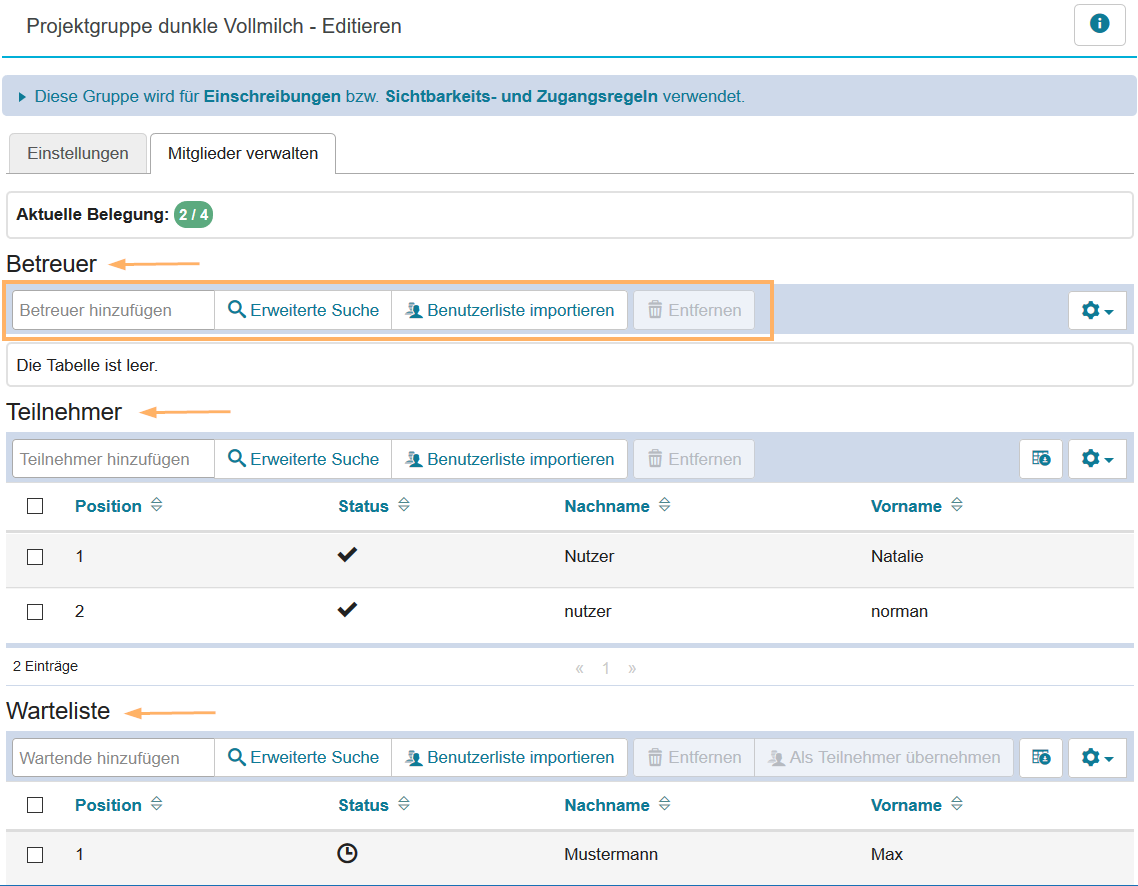Sort Warteliste by Nachname sort arrows

664,805
